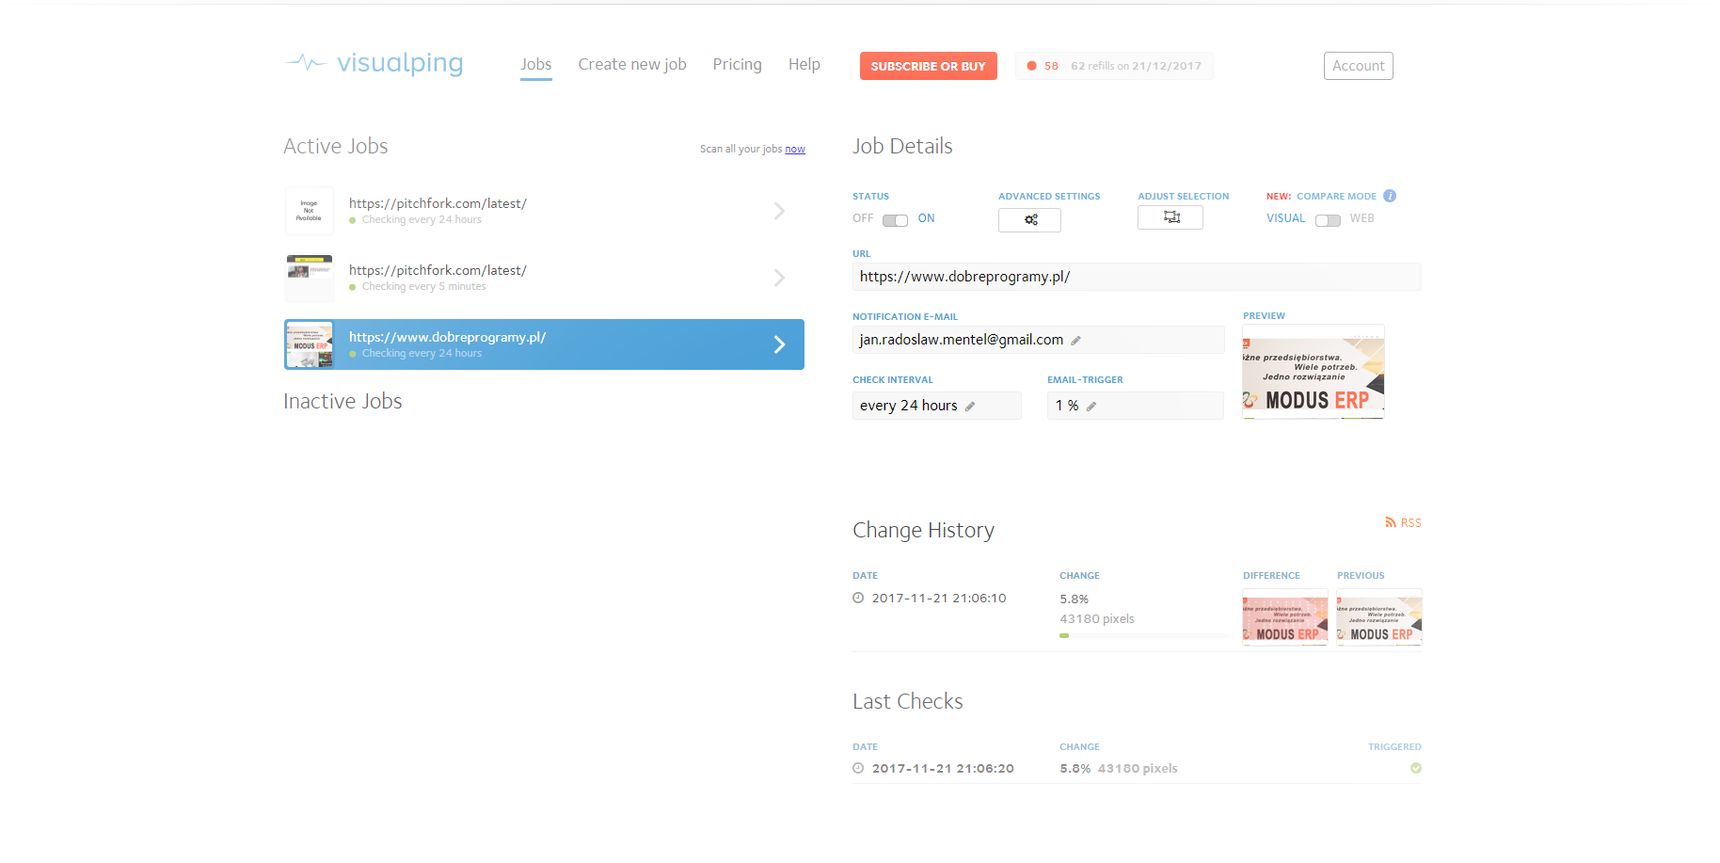1720x863 pixels.
Task: Click the clock icon beside 2017-11-21 21:06:20
Action: point(858,769)
